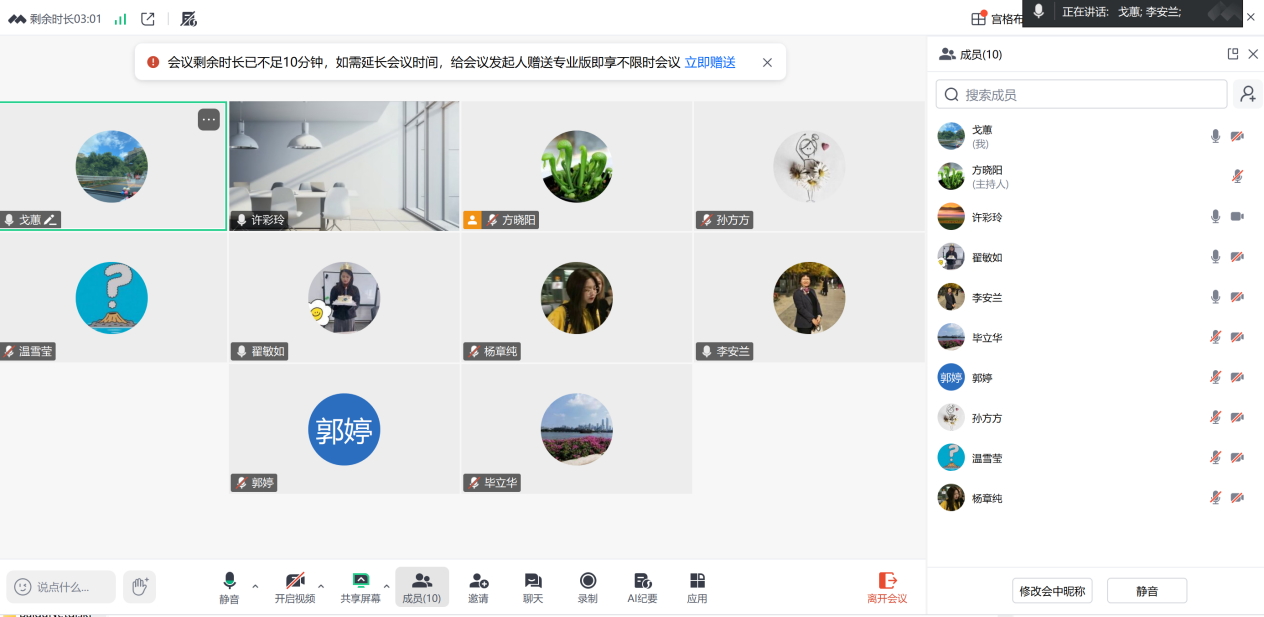This screenshot has height=617, width=1264.
Task: Click the raise hand icon
Action: click(140, 587)
